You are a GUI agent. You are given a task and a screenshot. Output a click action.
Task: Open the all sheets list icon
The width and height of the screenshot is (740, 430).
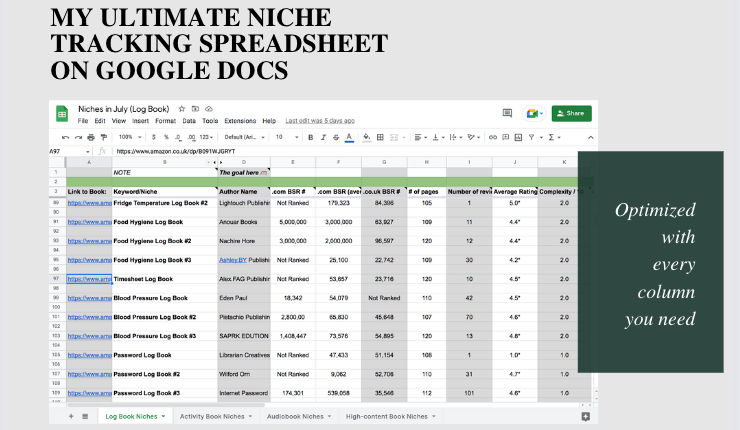[85, 416]
